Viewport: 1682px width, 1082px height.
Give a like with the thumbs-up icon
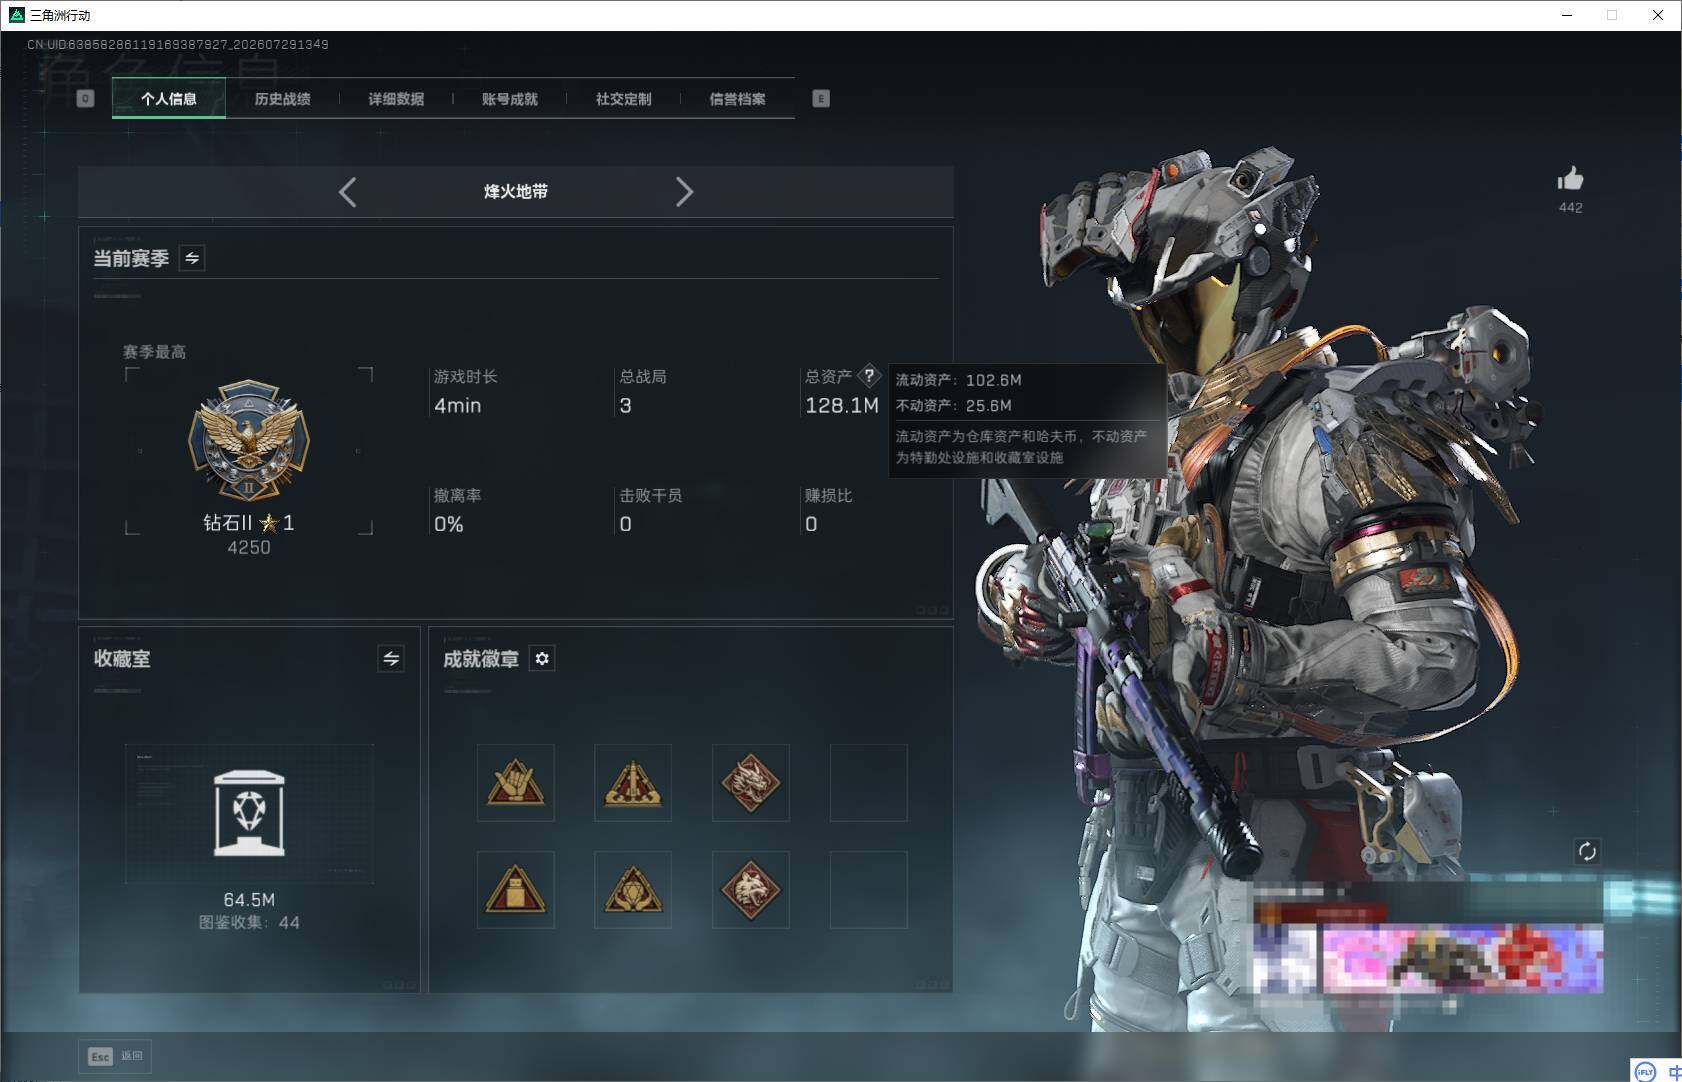tap(1570, 179)
